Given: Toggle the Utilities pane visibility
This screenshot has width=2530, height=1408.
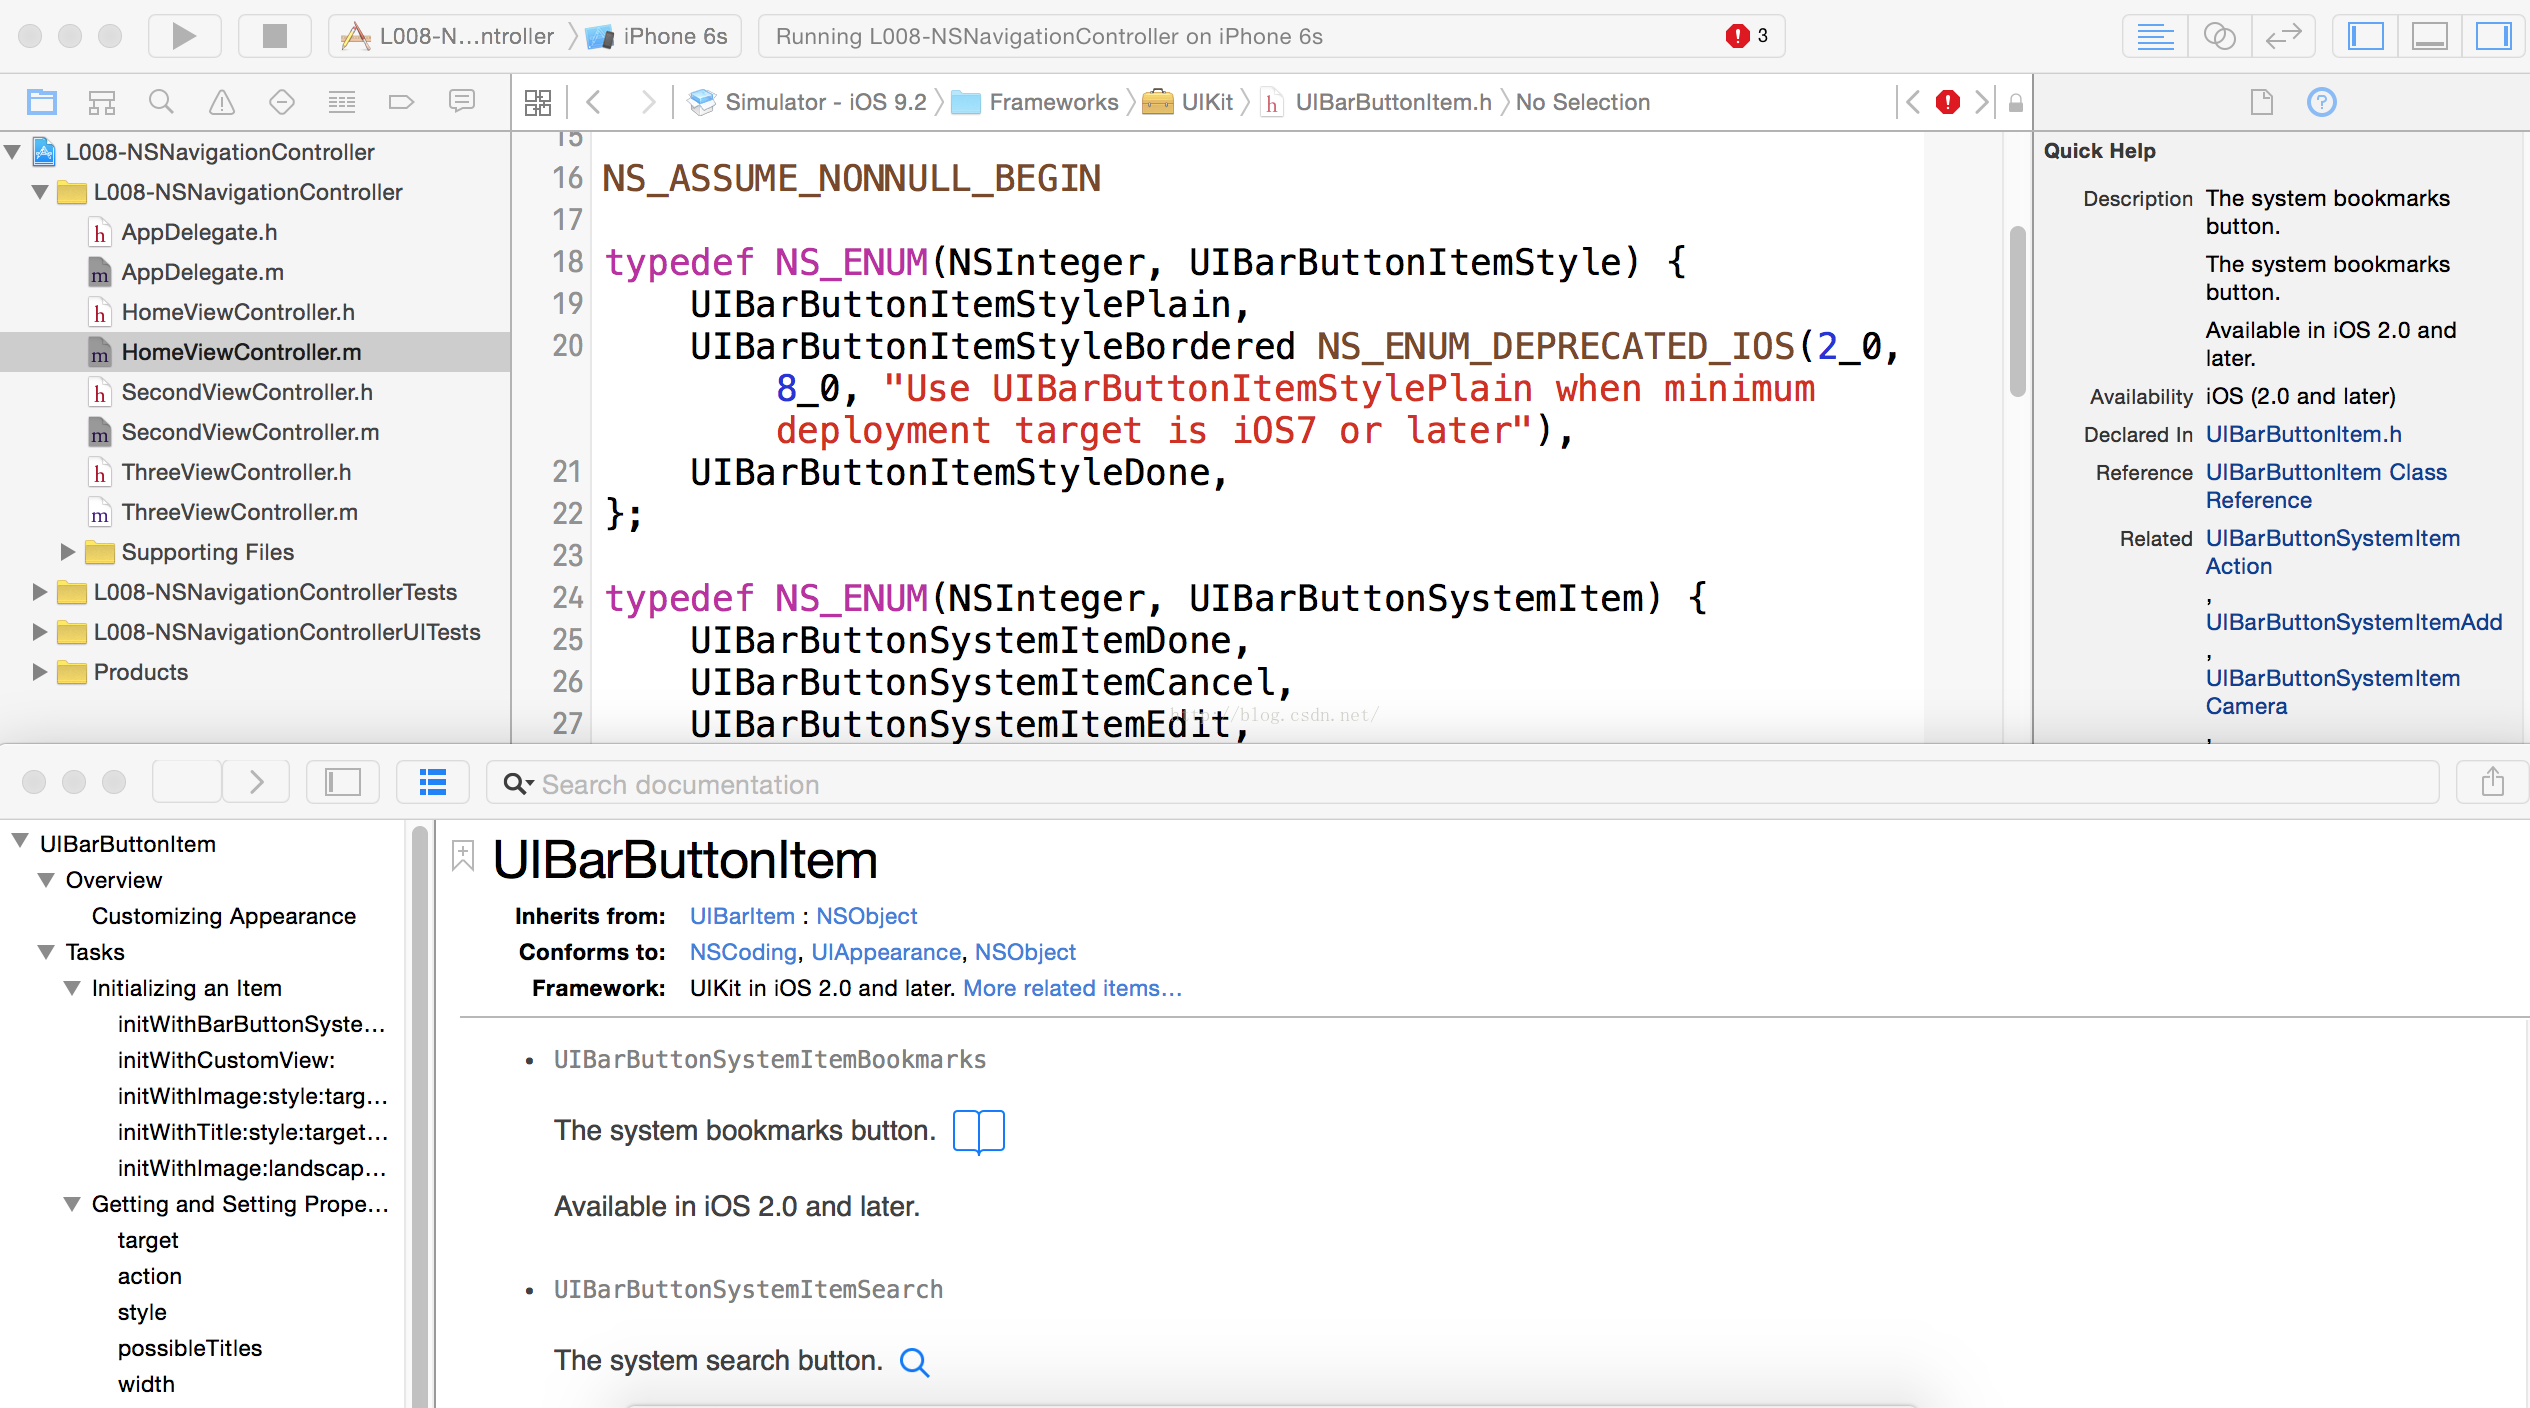Looking at the screenshot, I should coord(2493,37).
